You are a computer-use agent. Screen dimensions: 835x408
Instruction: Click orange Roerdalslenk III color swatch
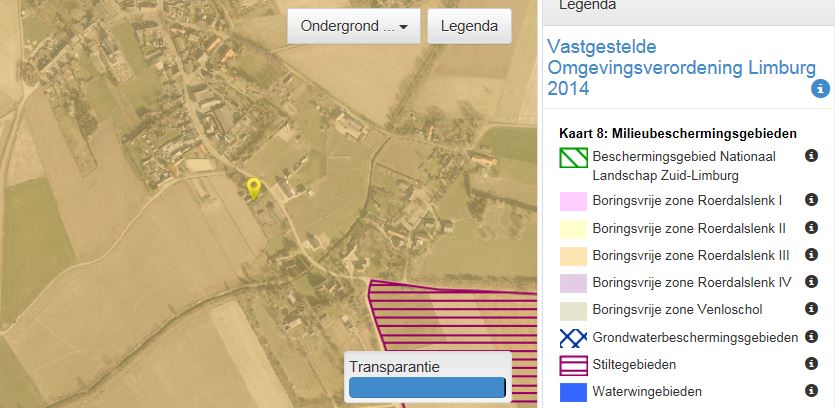[x=574, y=256]
